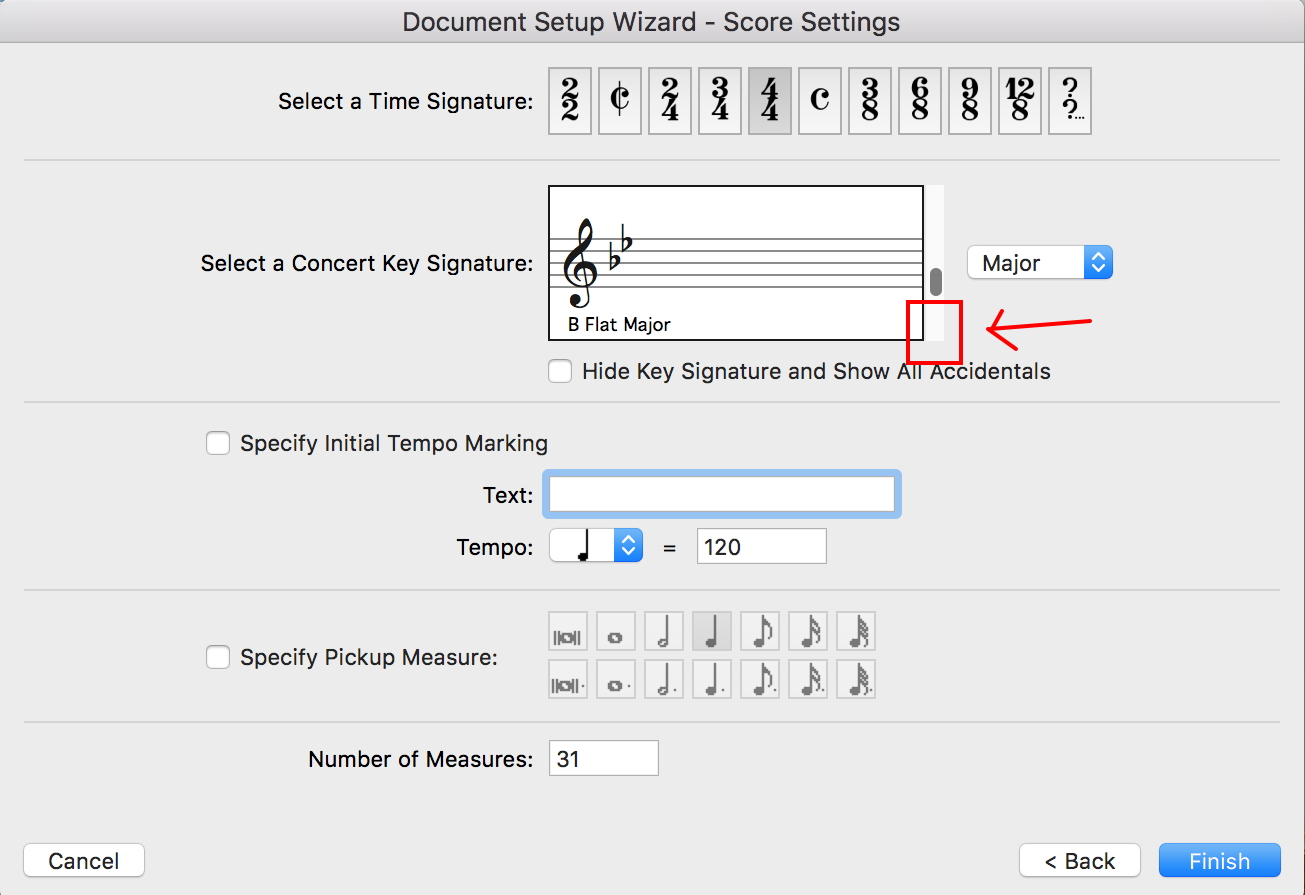
Task: Choose the cut time signature icon
Action: click(620, 101)
